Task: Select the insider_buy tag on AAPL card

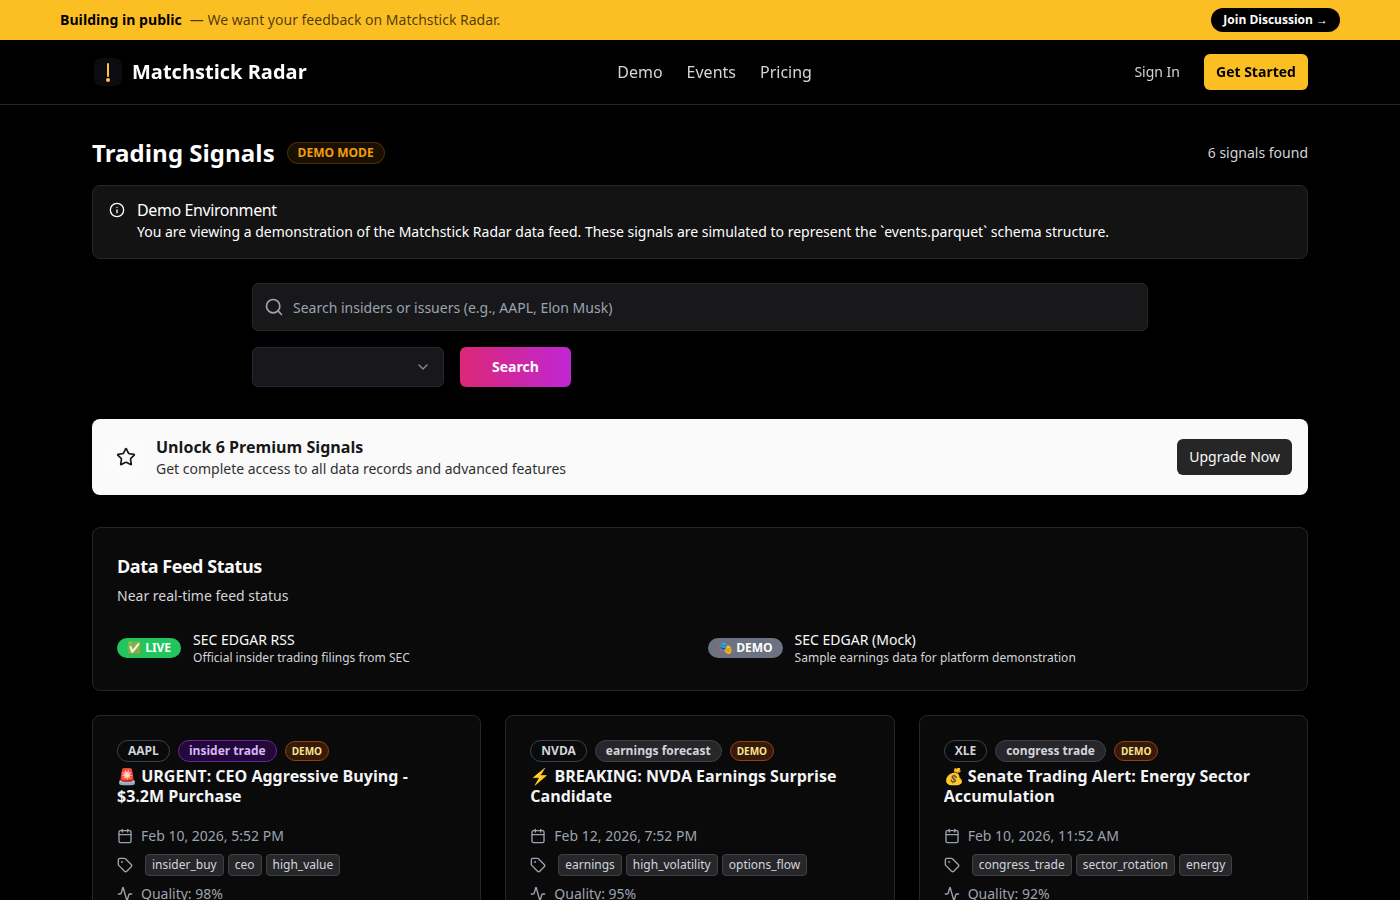Action: (x=184, y=865)
